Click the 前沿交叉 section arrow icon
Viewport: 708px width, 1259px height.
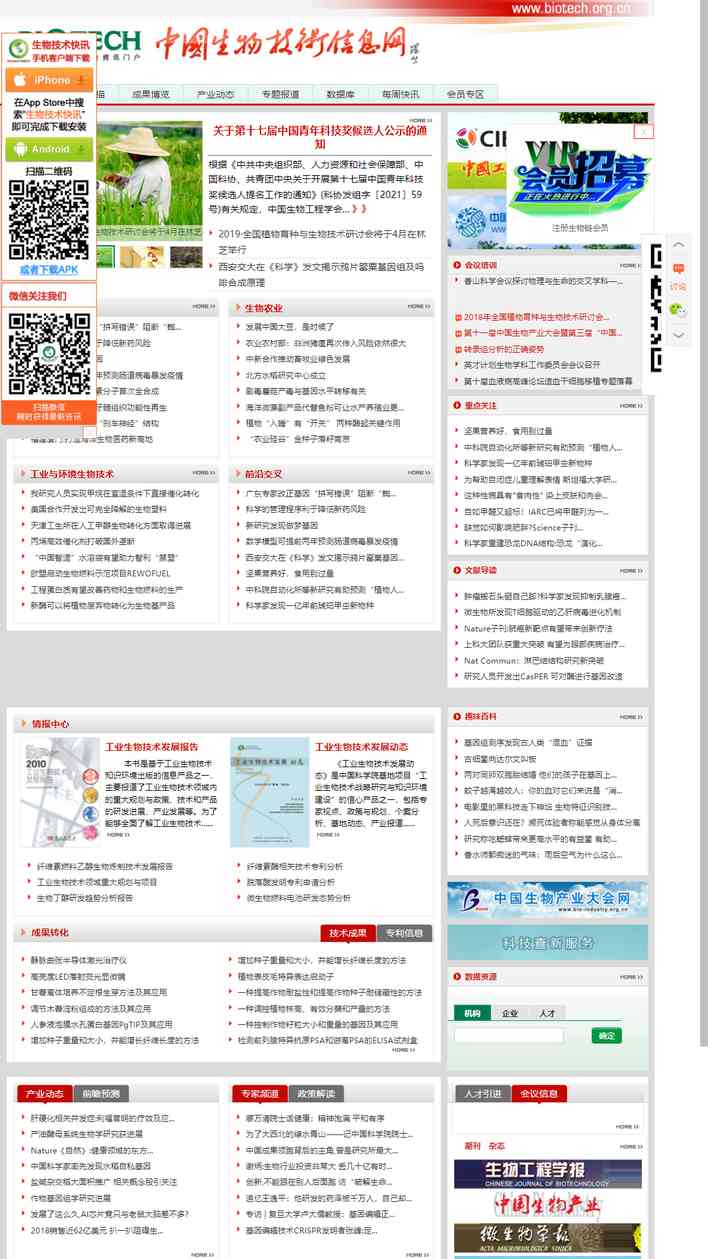[x=237, y=474]
